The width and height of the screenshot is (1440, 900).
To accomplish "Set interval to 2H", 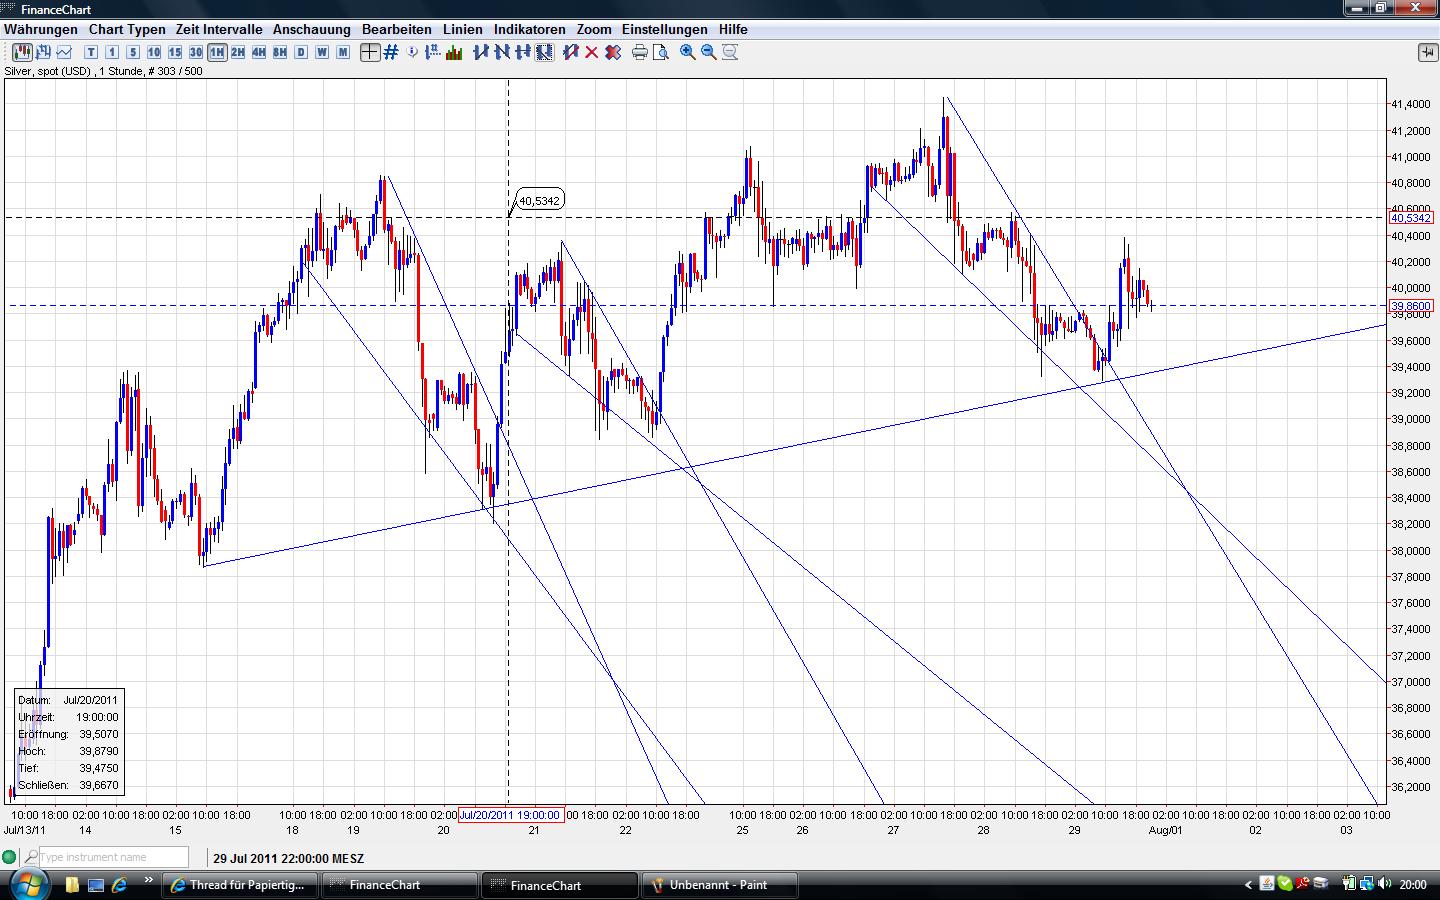I will (238, 52).
